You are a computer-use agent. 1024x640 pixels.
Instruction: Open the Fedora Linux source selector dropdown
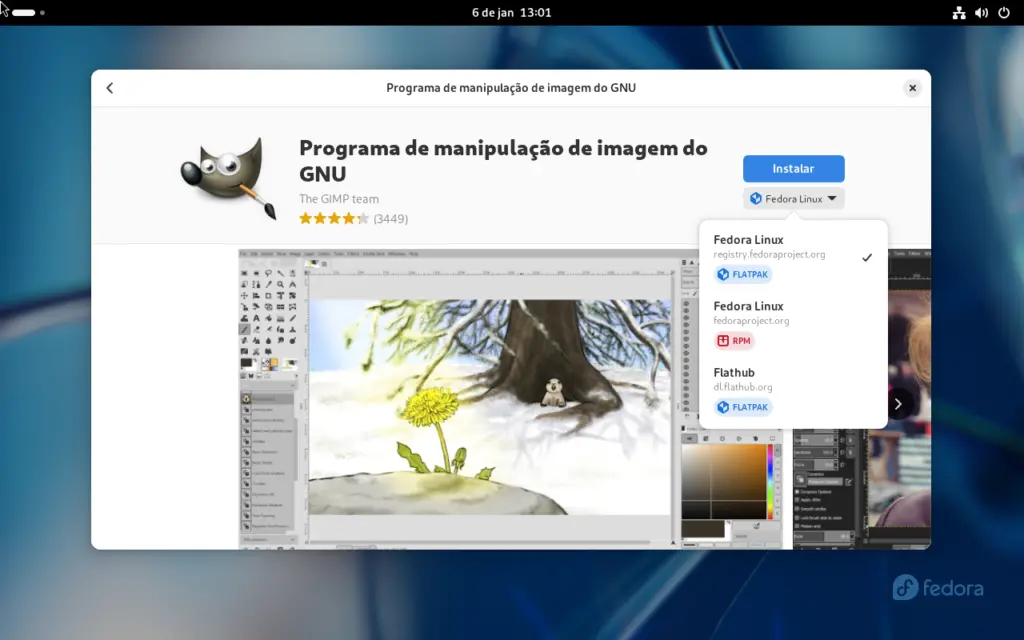793,198
